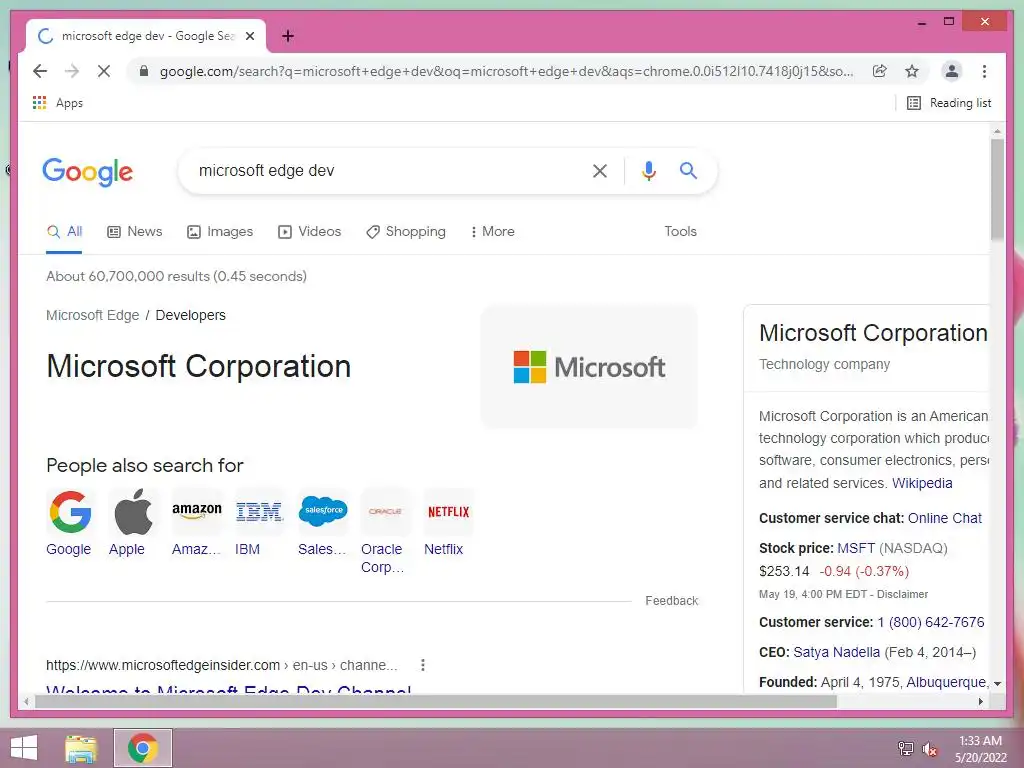Open Welcome to Microsoft Edge Dev Channel result

tap(229, 689)
